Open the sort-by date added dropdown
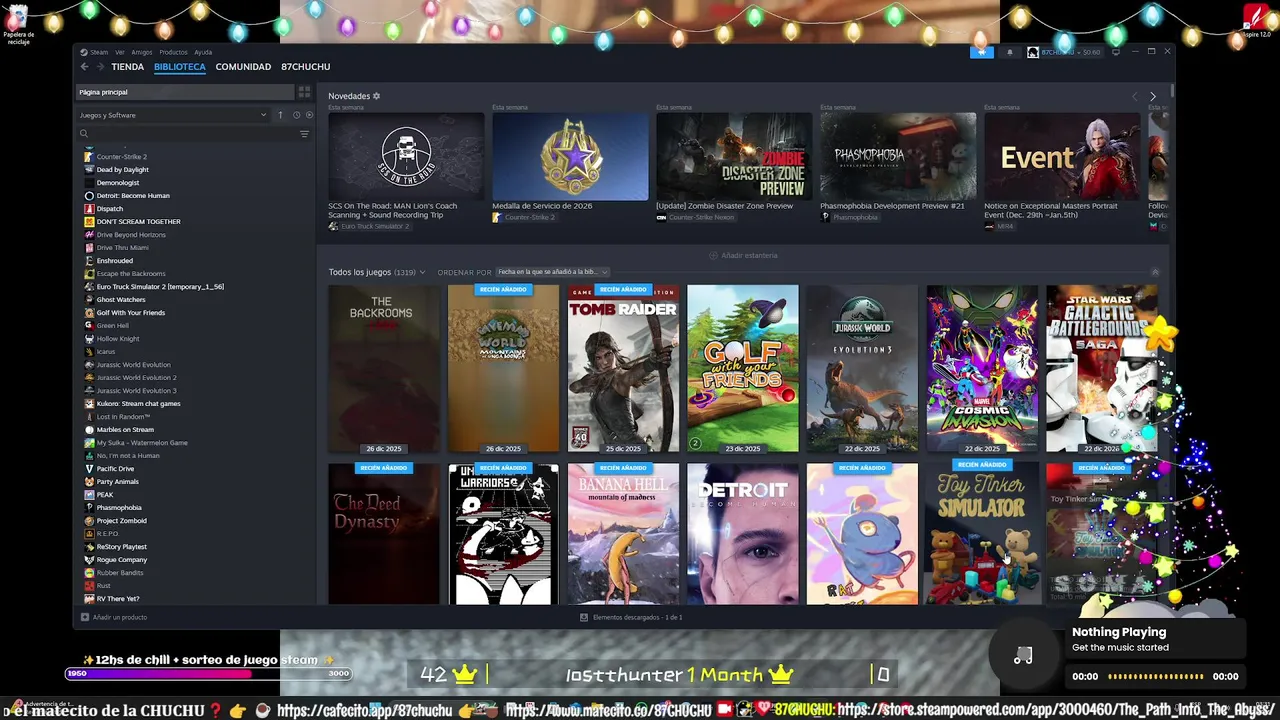Screen dimensions: 1280x720 [552, 272]
